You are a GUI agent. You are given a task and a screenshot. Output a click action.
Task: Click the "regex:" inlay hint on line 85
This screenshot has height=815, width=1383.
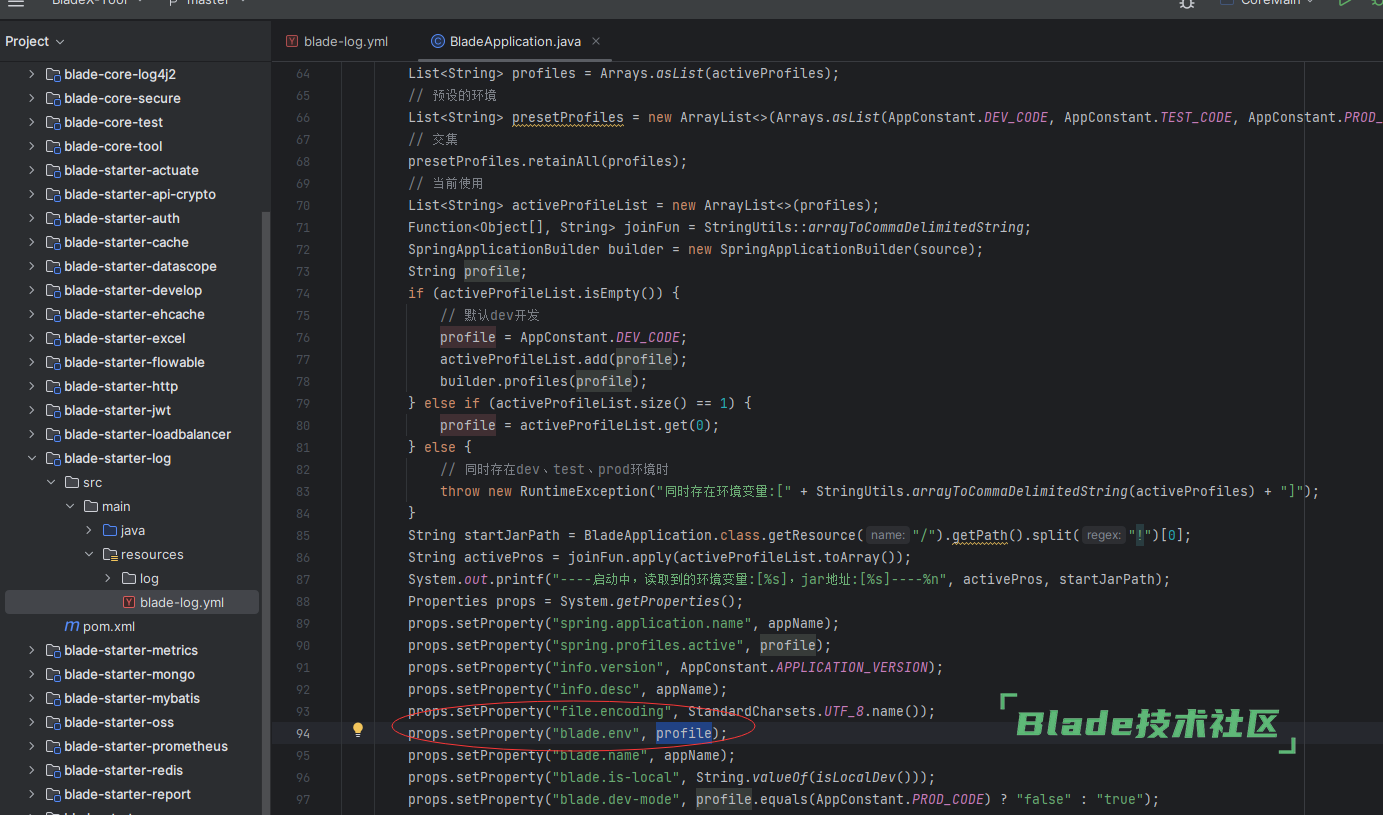tap(1103, 535)
